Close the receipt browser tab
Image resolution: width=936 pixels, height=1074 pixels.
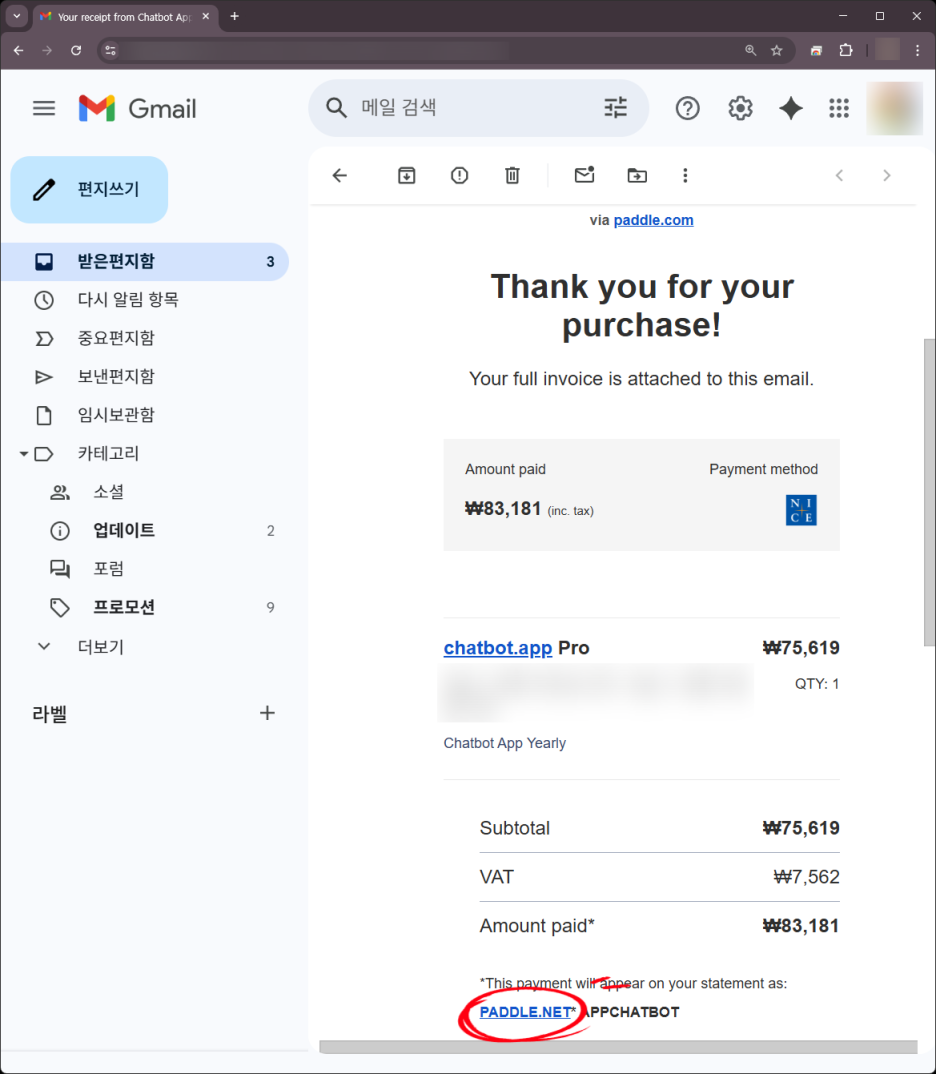(205, 16)
